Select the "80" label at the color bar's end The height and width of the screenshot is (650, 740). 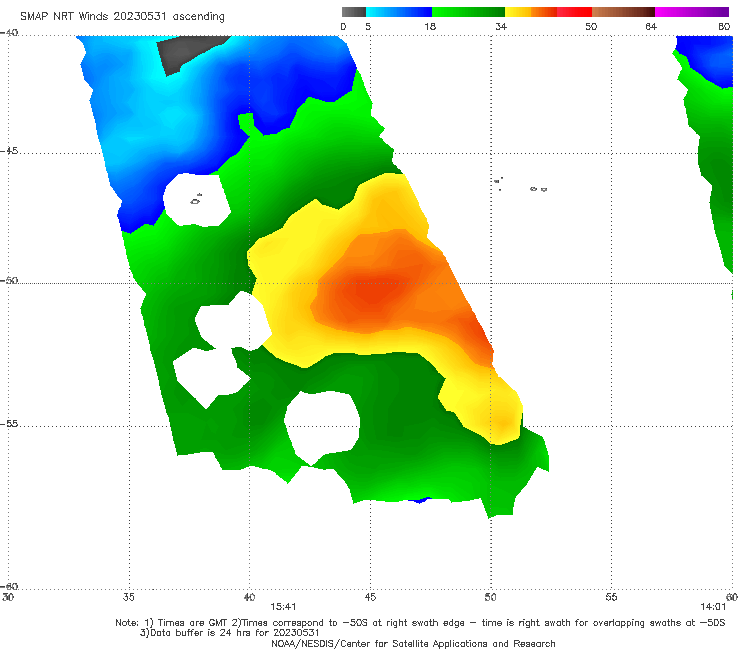coord(724,27)
